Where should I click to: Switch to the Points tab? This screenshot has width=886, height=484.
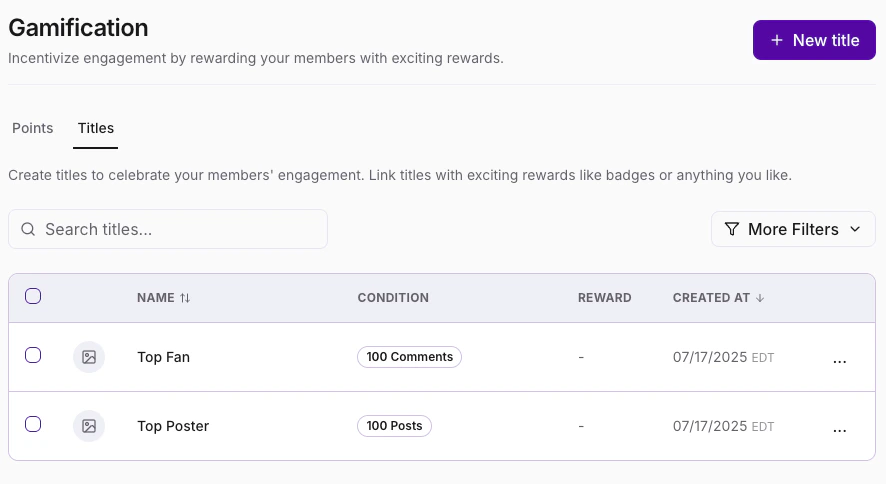point(33,128)
